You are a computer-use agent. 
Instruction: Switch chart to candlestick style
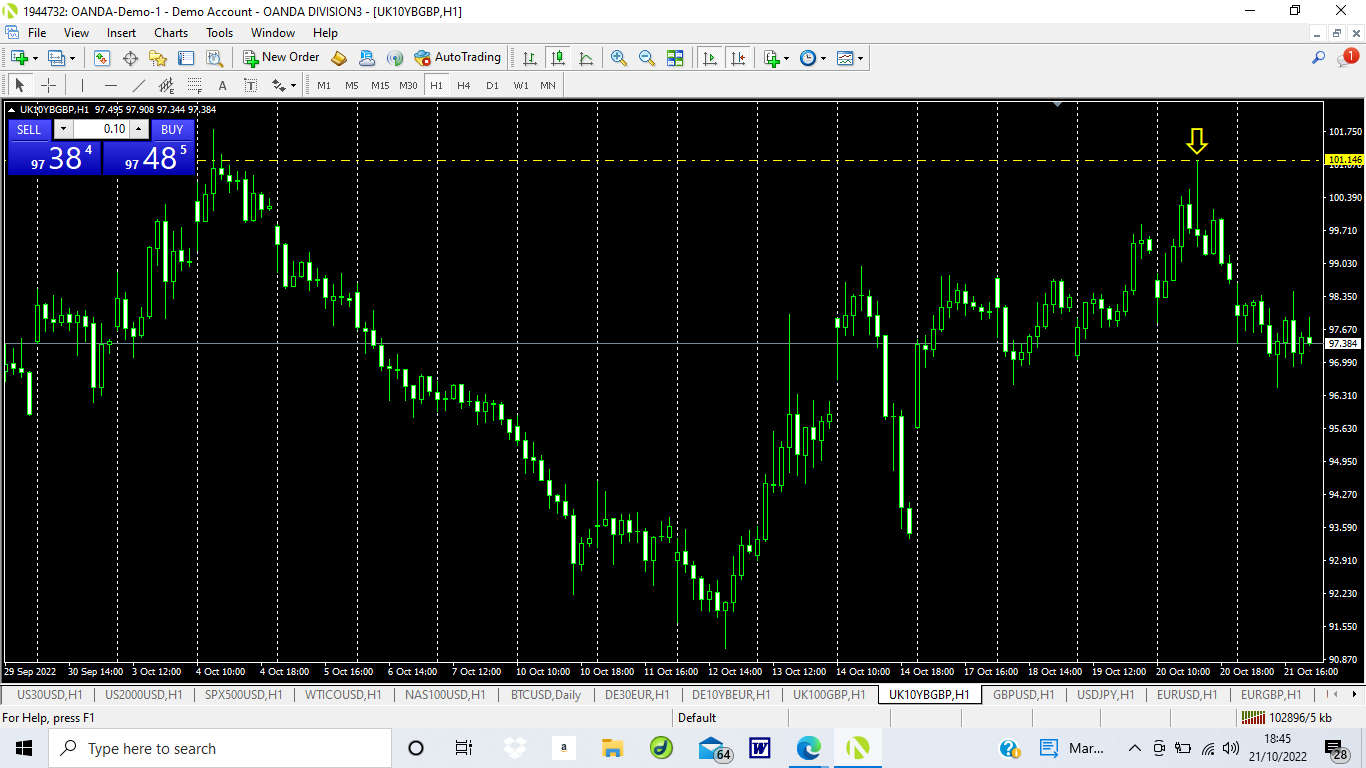[x=558, y=57]
